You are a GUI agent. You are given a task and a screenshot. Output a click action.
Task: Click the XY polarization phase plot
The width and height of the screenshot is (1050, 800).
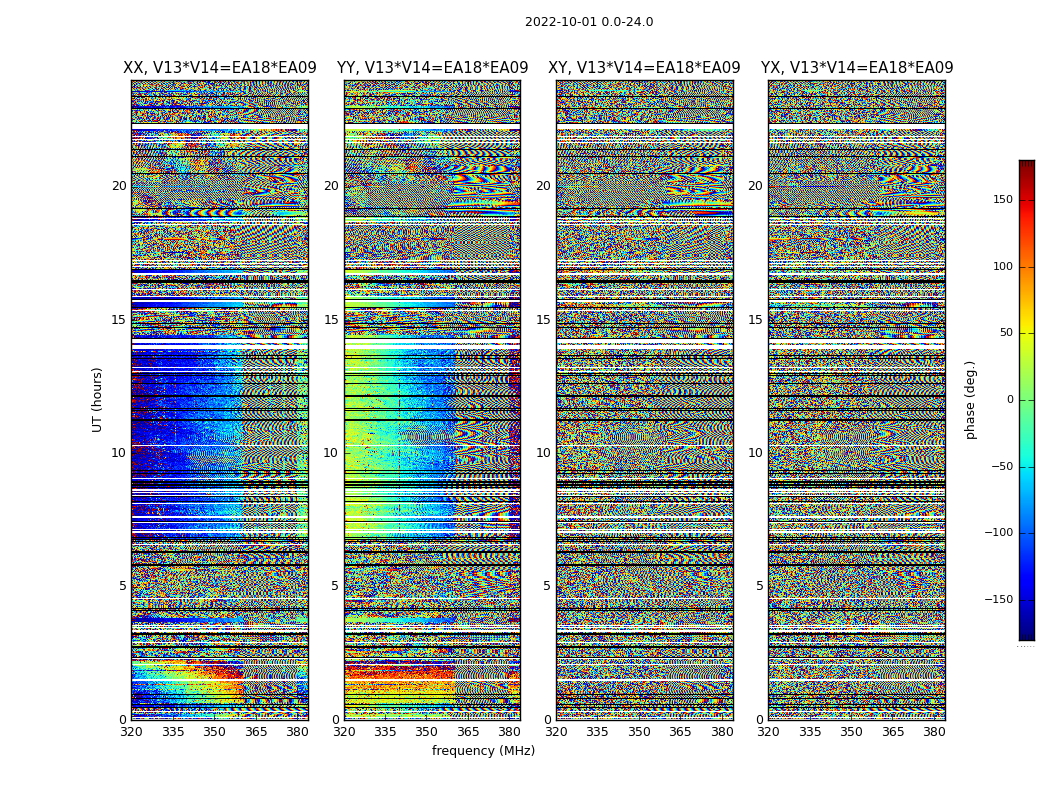645,400
